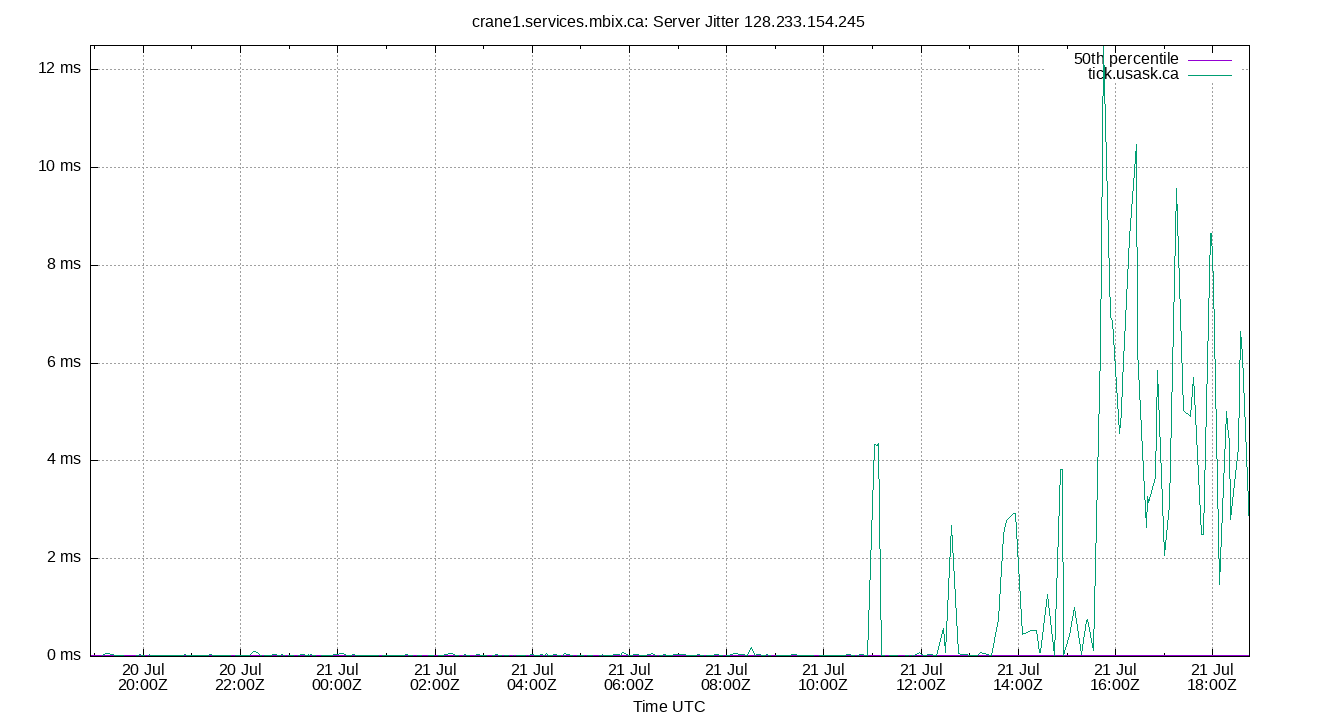Click the 'Time UTC' axis title

pyautogui.click(x=669, y=707)
